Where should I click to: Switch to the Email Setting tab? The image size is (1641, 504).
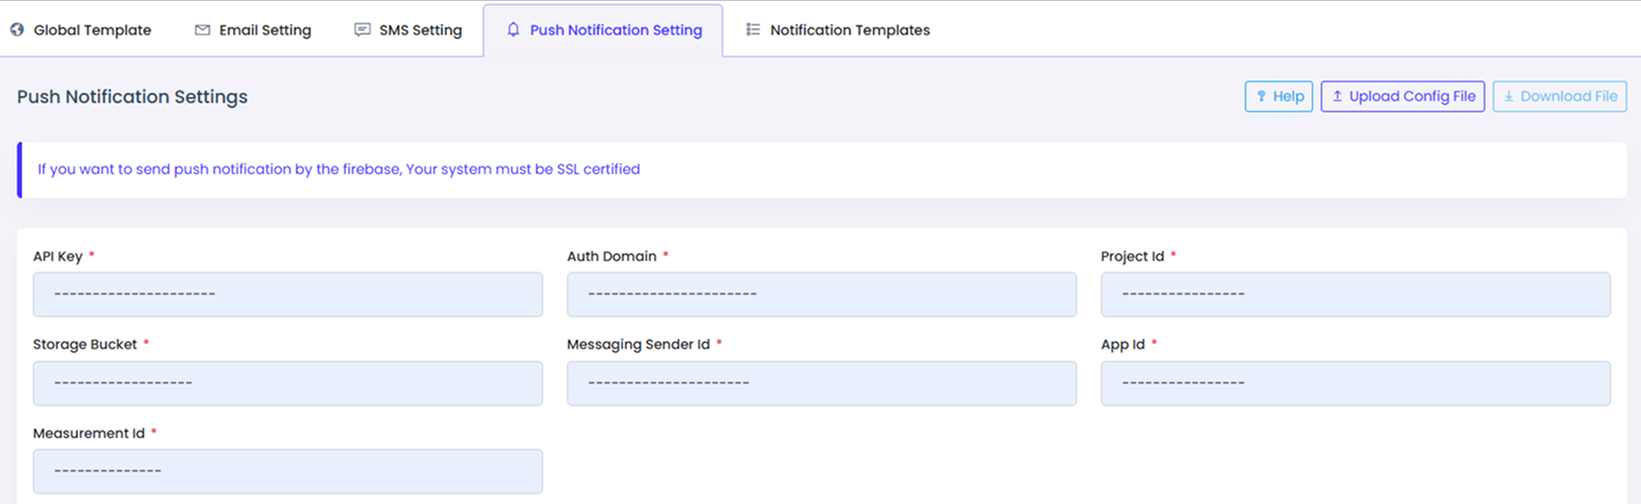coord(265,30)
